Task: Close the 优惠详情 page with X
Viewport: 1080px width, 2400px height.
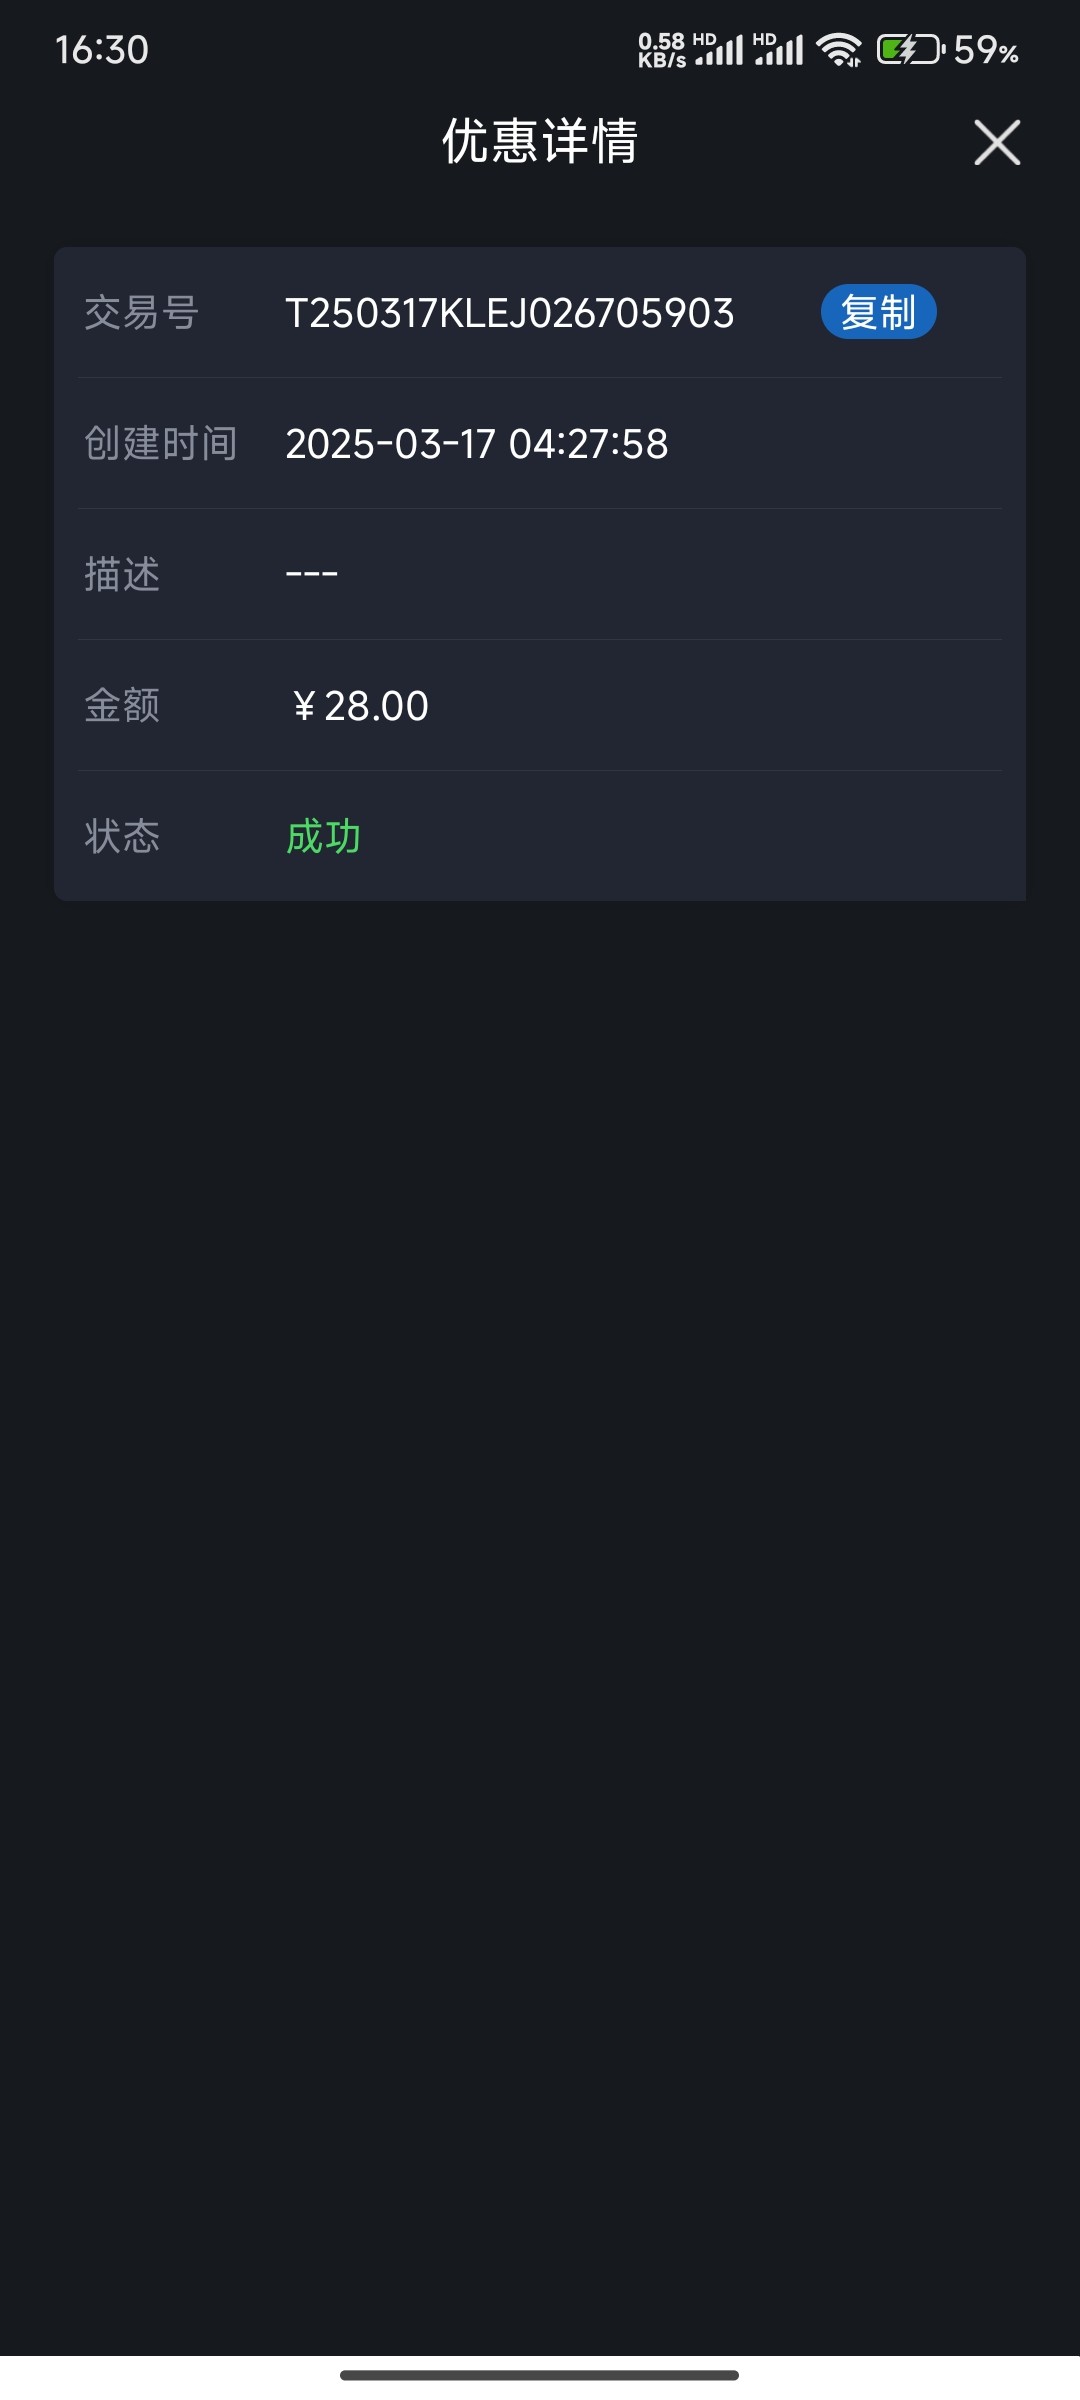Action: point(997,142)
